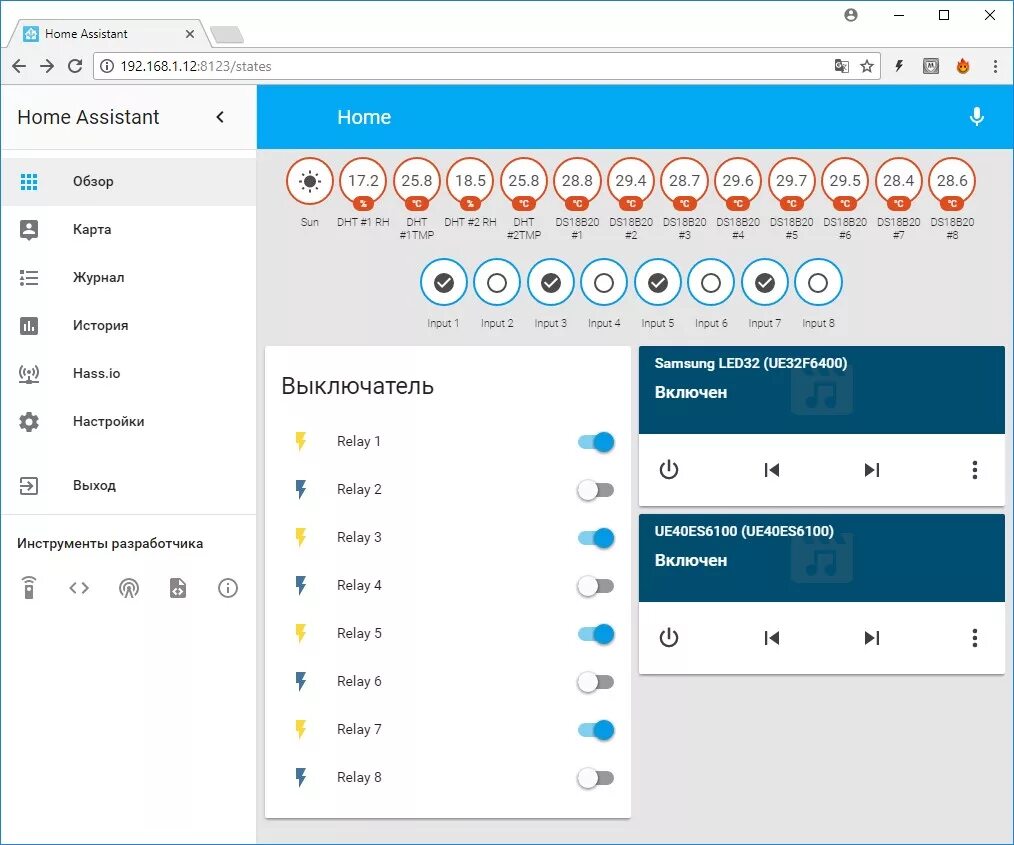Open the DHT #2TMP temperature badge
The height and width of the screenshot is (845, 1014).
pyautogui.click(x=524, y=183)
